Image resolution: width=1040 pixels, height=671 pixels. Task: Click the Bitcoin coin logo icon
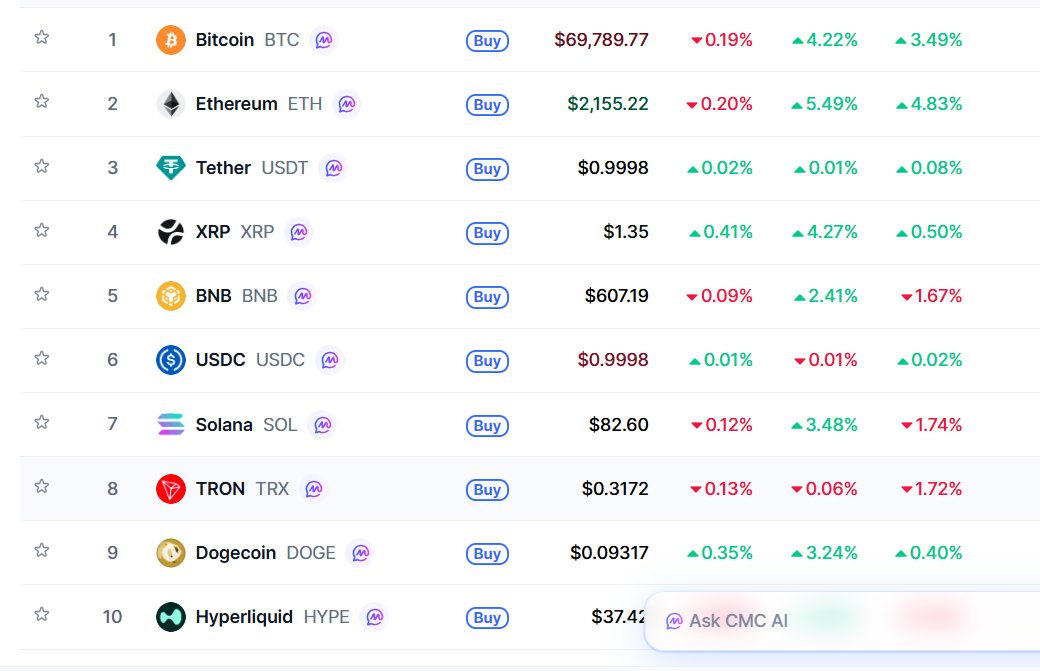tap(171, 40)
